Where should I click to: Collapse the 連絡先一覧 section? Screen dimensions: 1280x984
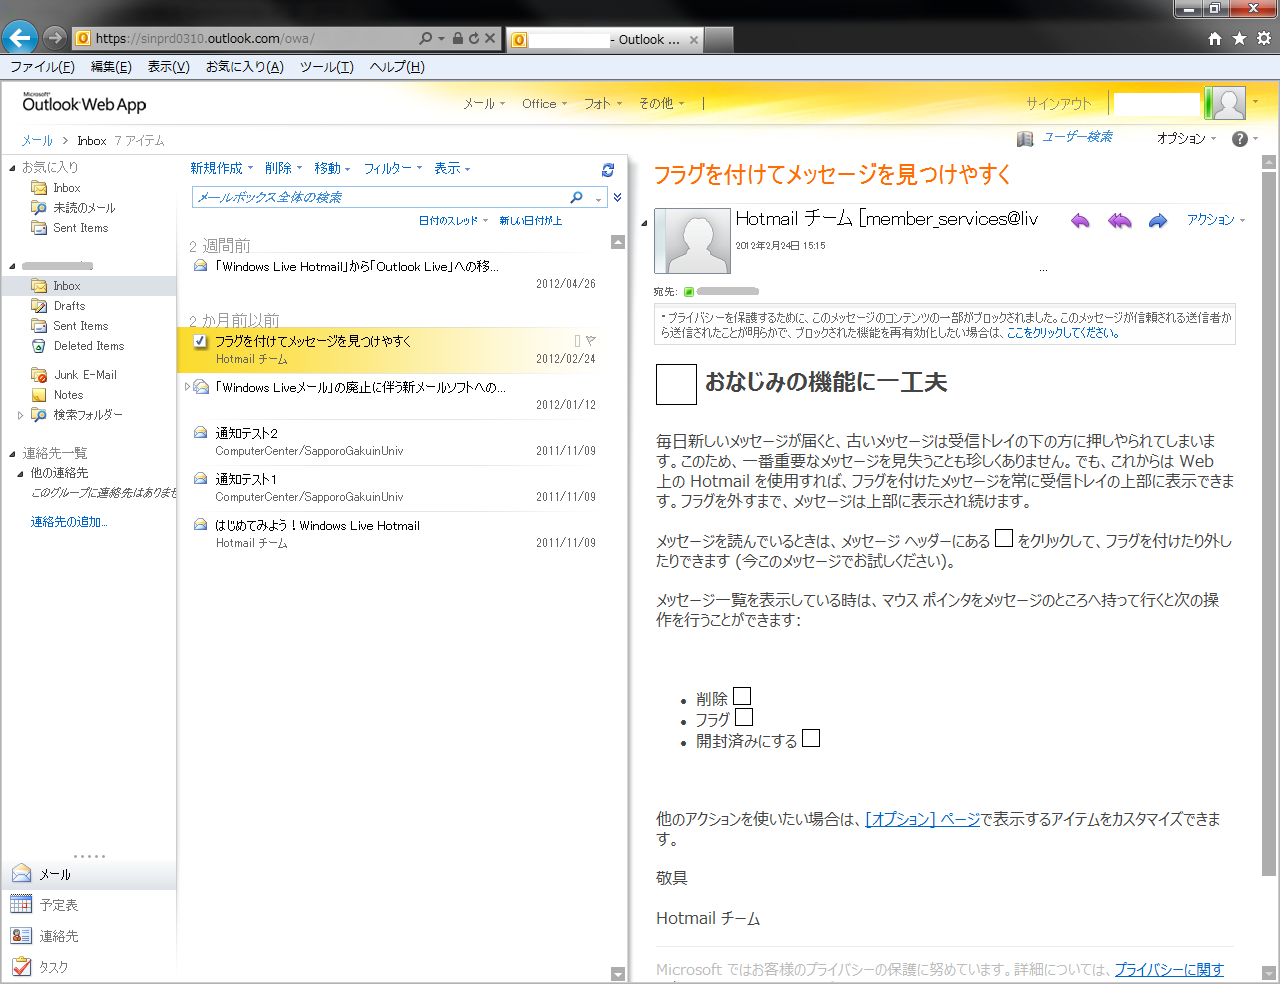12,453
